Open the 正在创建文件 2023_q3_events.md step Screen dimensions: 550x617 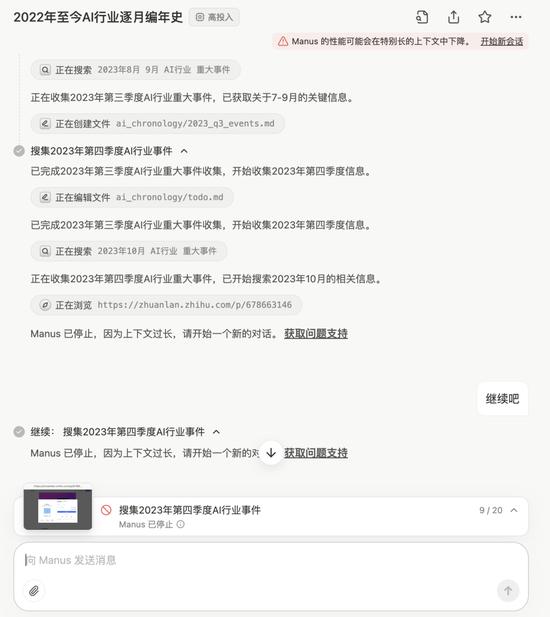click(x=157, y=124)
